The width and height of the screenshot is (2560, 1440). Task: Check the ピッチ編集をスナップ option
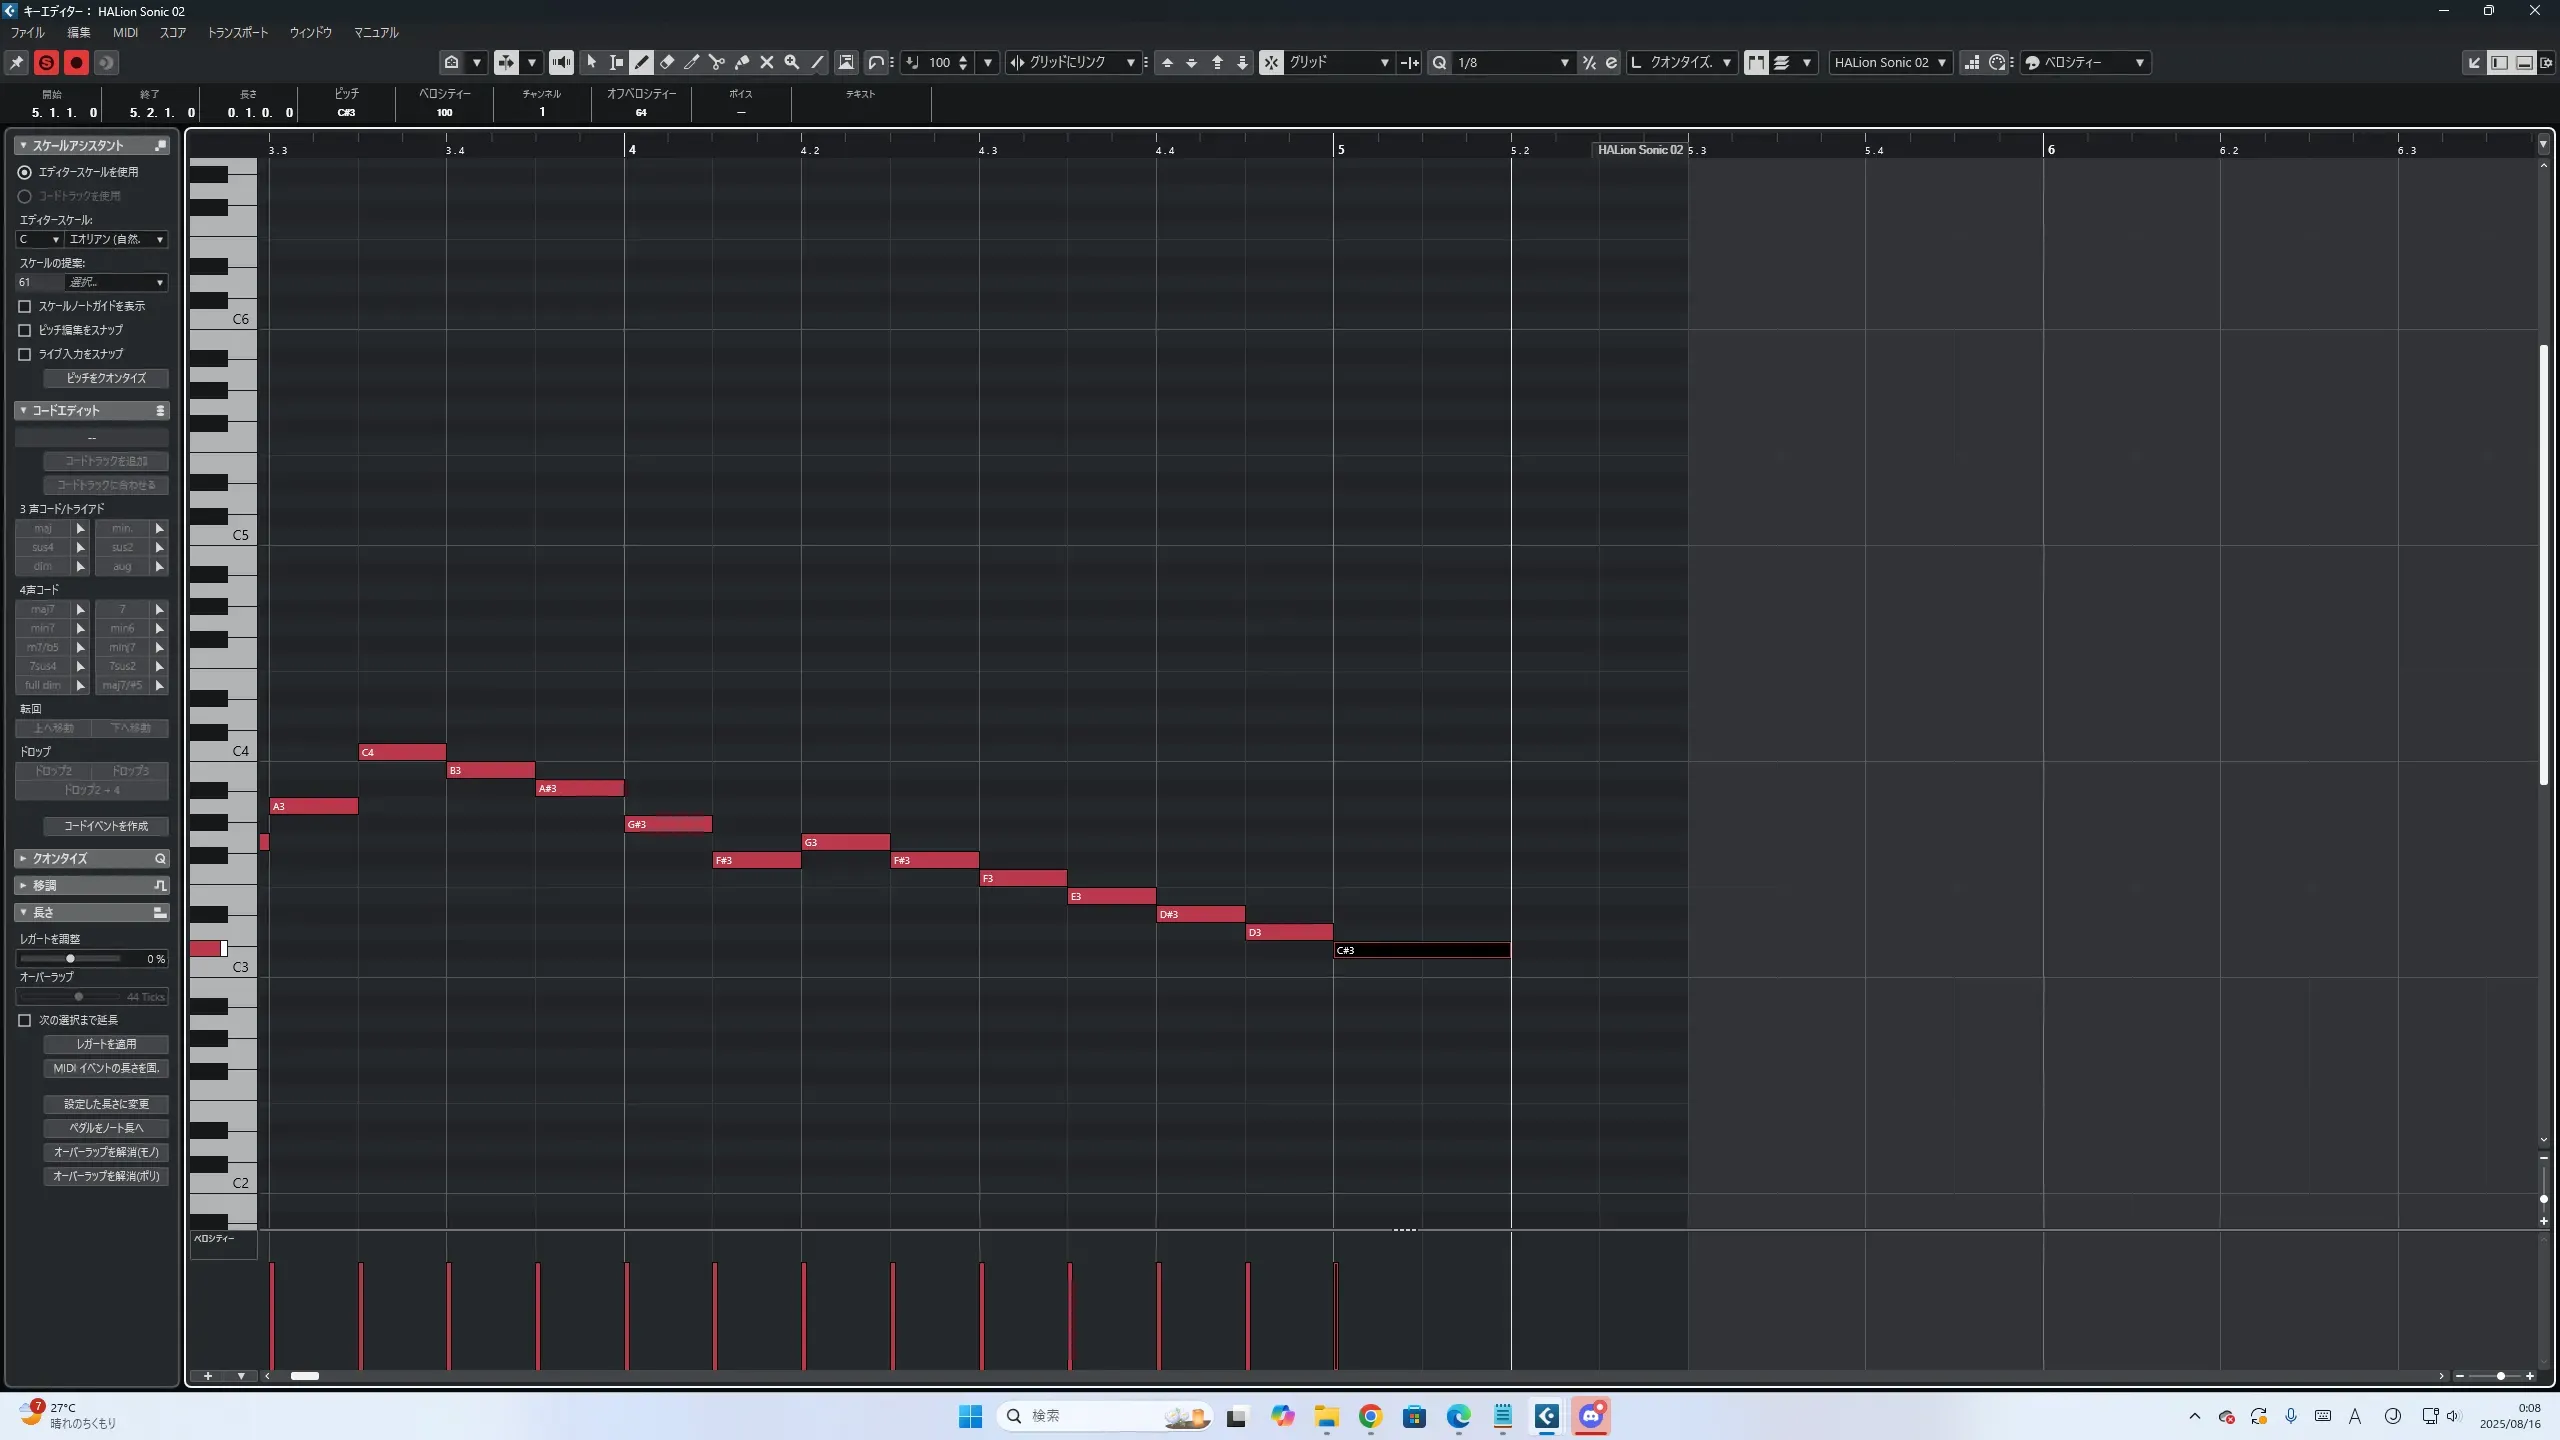point(25,330)
